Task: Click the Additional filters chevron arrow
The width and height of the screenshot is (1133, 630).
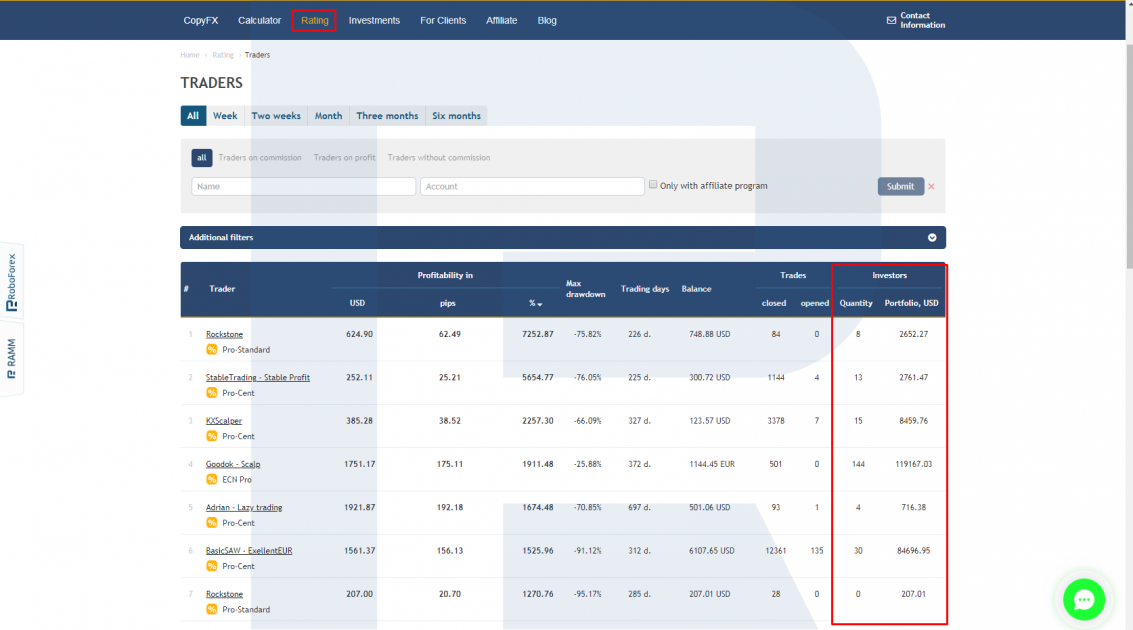Action: (932, 238)
